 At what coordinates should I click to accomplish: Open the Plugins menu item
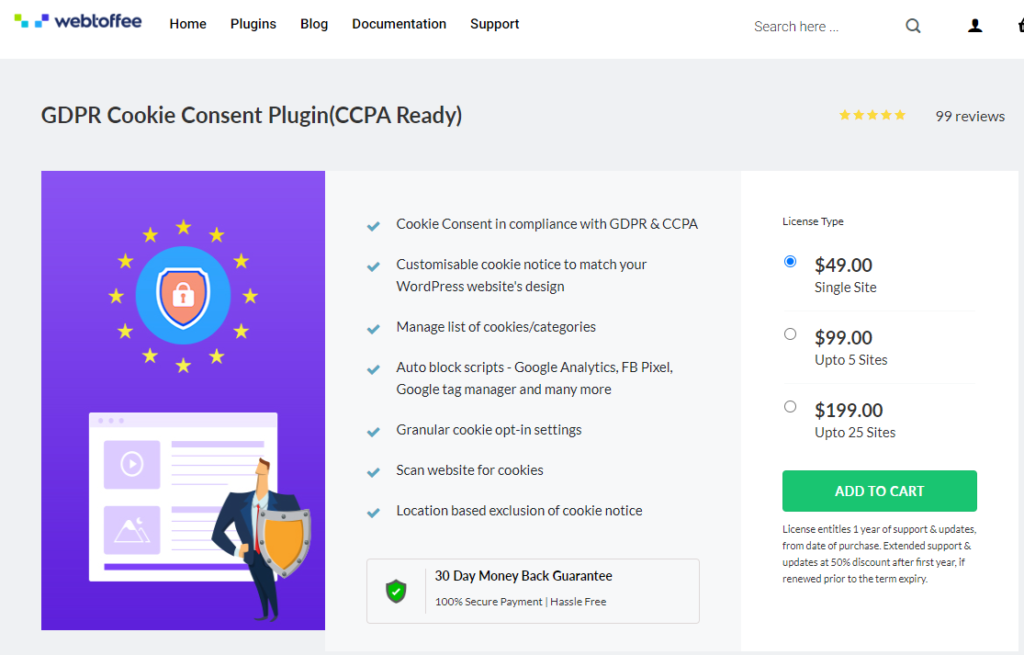tap(253, 24)
